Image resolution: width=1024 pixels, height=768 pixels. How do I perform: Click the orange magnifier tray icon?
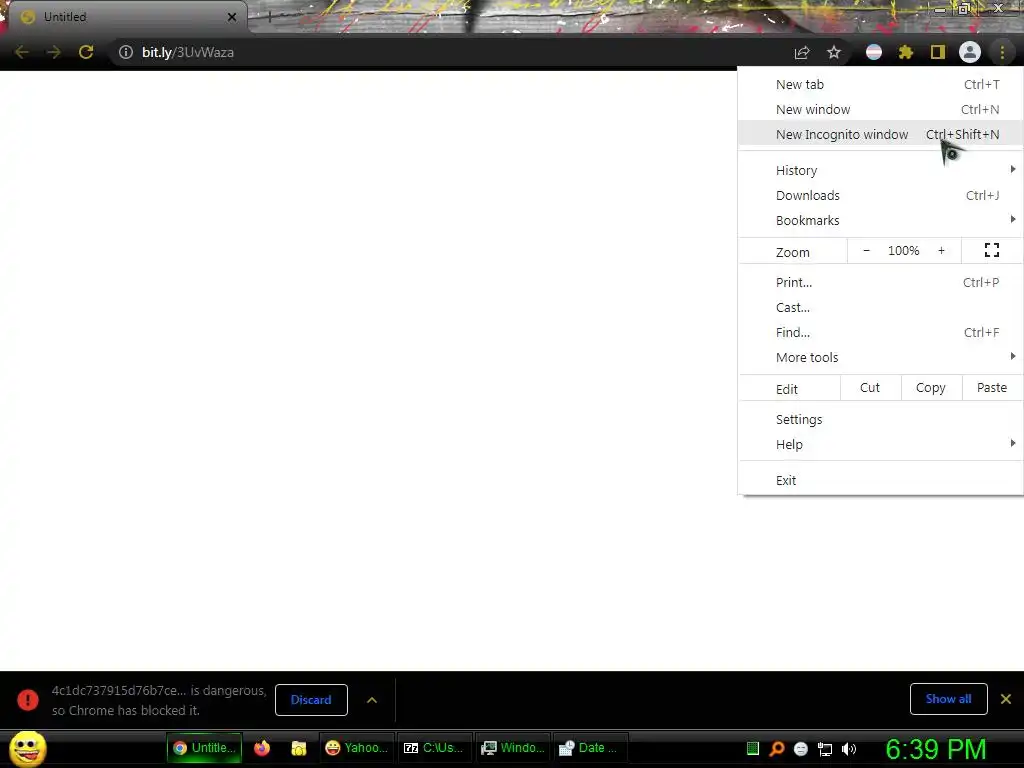coord(776,748)
